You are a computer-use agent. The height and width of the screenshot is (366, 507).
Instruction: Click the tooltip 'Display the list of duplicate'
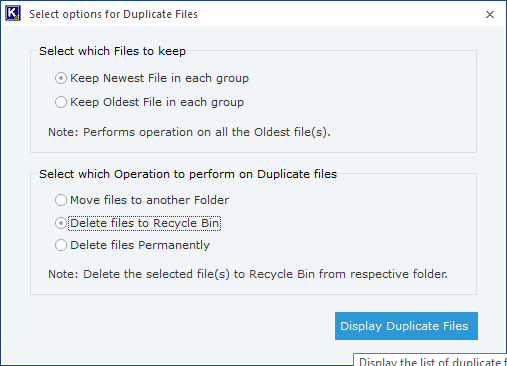coord(430,360)
